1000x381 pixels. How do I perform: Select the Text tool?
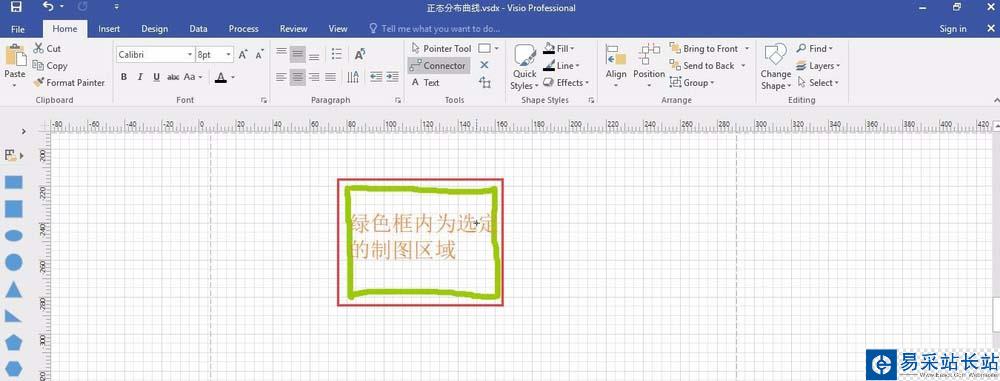coord(425,82)
